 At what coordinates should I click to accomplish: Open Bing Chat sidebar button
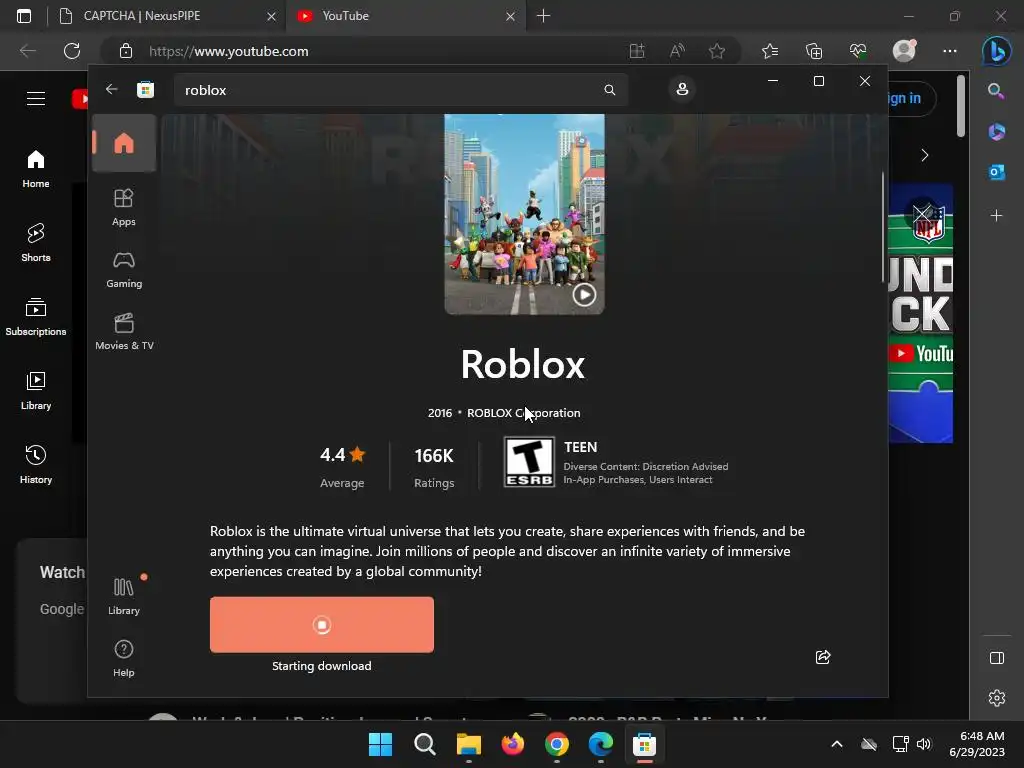(997, 51)
